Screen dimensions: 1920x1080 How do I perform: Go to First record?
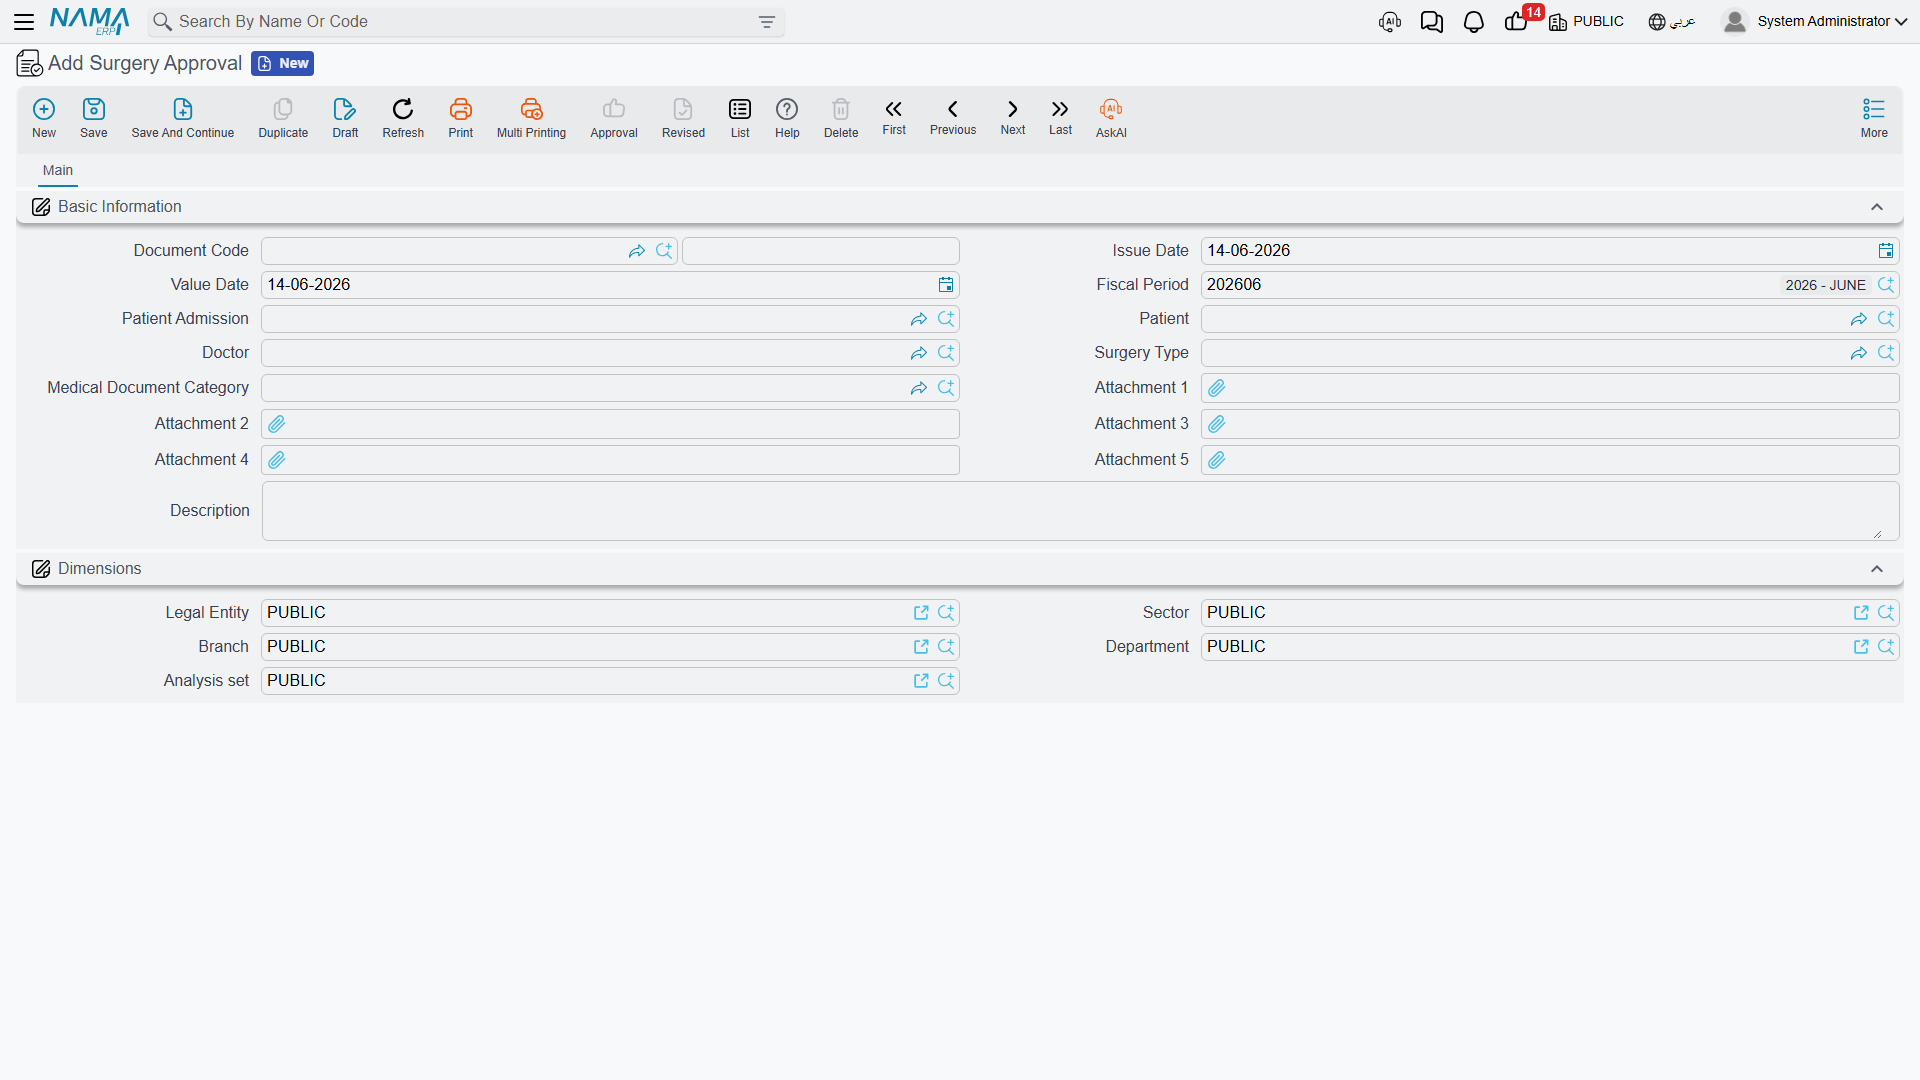tap(894, 117)
